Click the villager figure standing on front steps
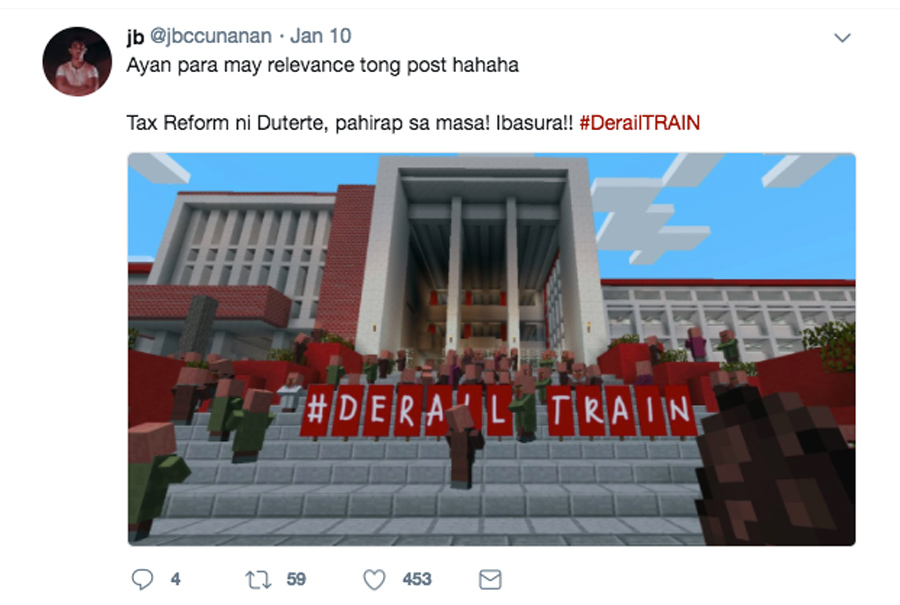900x605 pixels. tap(464, 445)
